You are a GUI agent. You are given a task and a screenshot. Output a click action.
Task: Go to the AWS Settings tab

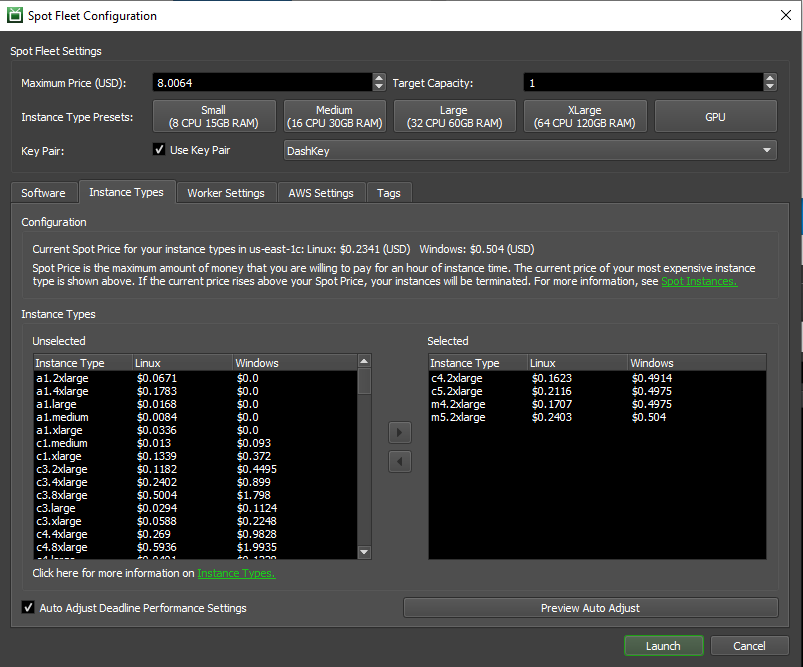[321, 193]
